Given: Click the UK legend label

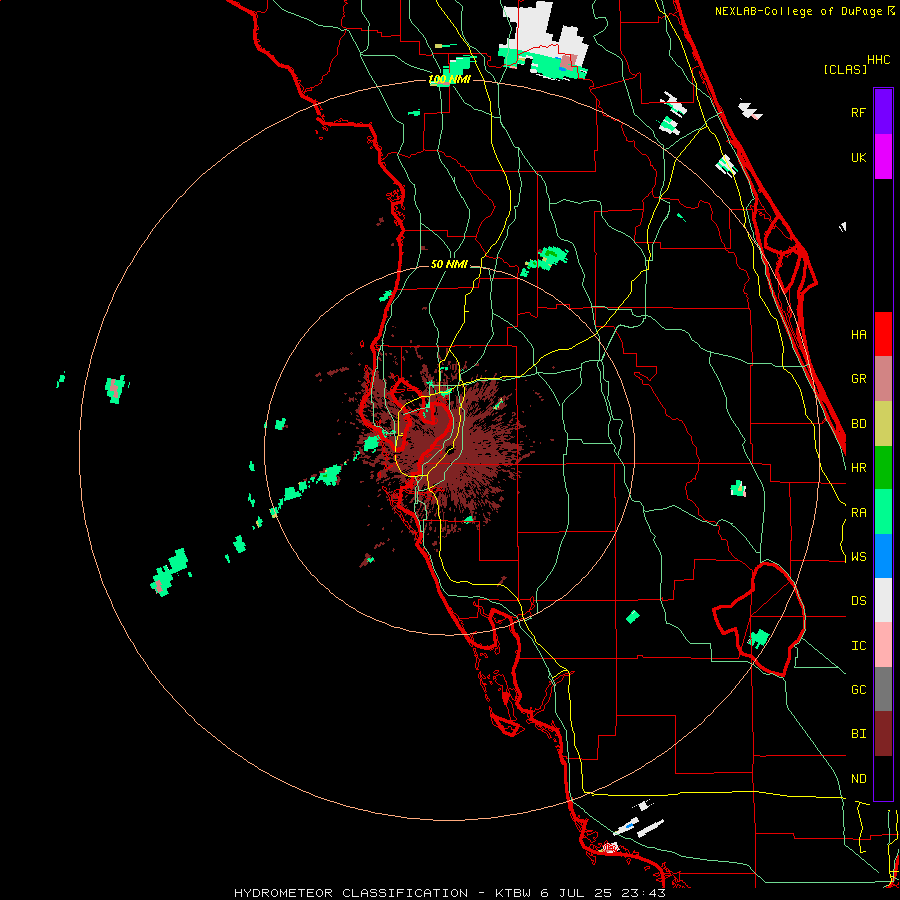Looking at the screenshot, I should point(859,157).
